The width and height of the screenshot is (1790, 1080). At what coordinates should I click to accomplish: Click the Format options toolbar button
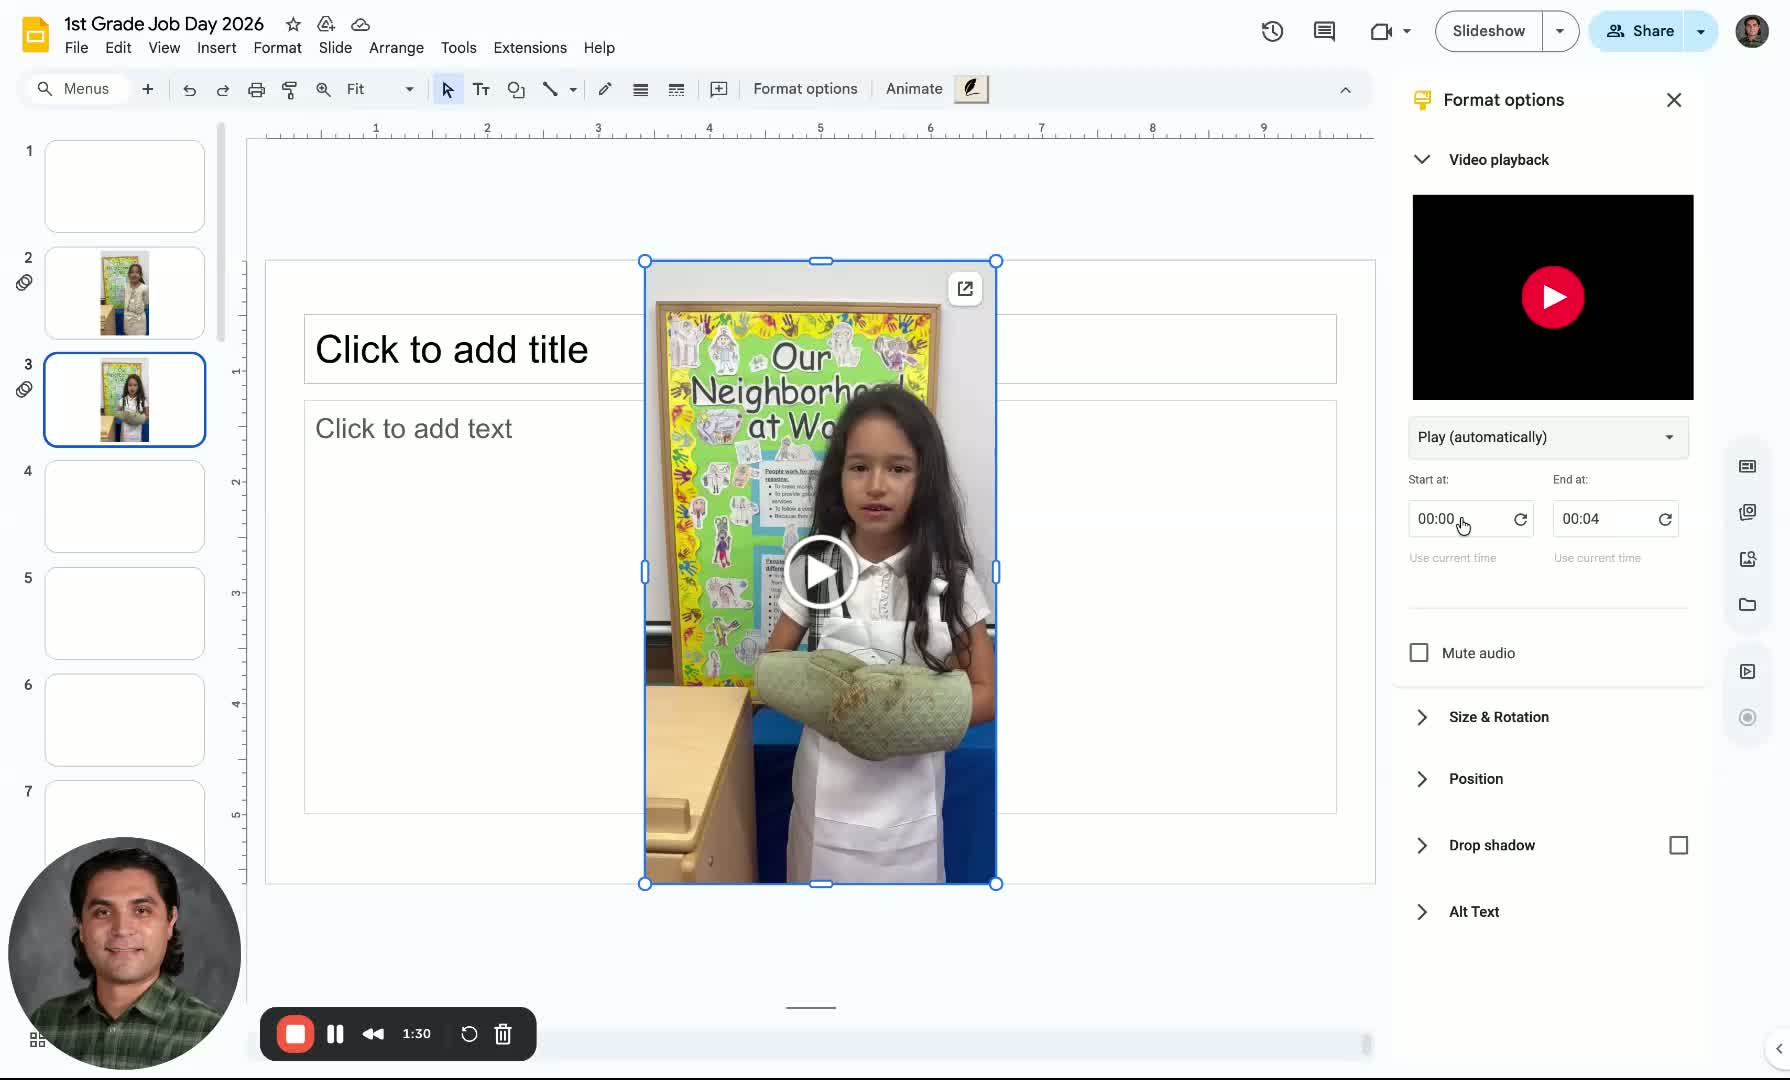tap(805, 89)
